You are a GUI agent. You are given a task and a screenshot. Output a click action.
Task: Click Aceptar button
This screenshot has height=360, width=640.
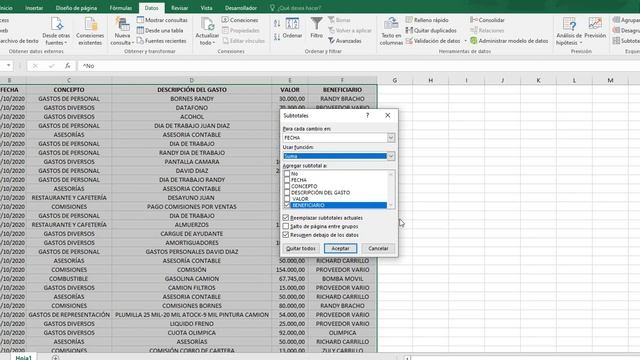[x=340, y=248]
